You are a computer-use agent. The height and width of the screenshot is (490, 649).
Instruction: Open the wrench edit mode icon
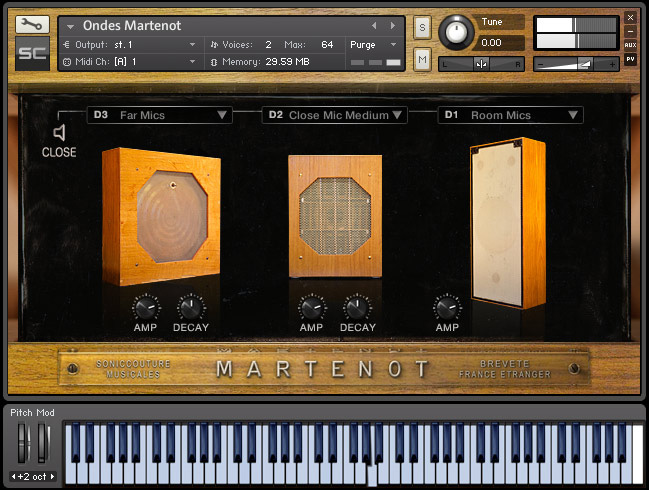point(32,25)
